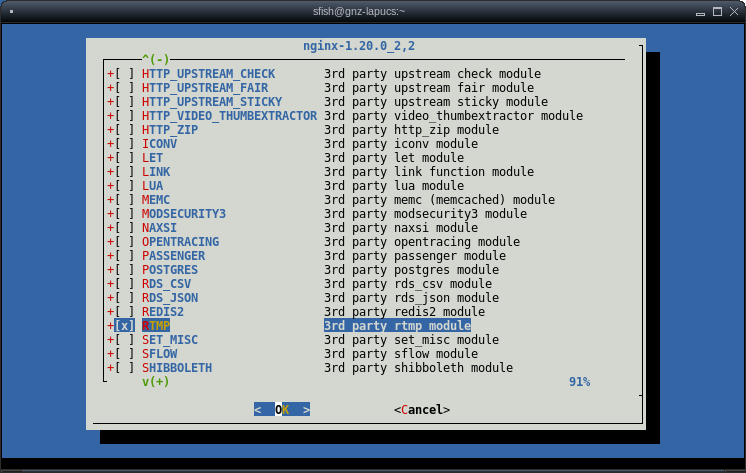
Task: Minimize the terminal window
Action: [x=700, y=12]
